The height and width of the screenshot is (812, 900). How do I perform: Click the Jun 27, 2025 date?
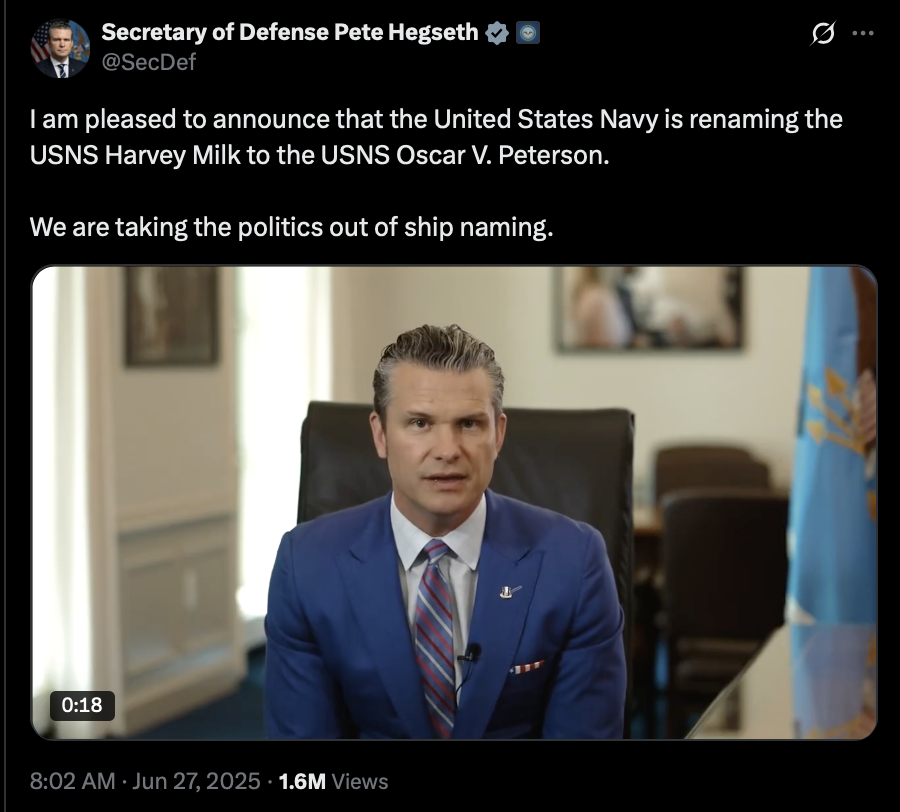coord(196,781)
